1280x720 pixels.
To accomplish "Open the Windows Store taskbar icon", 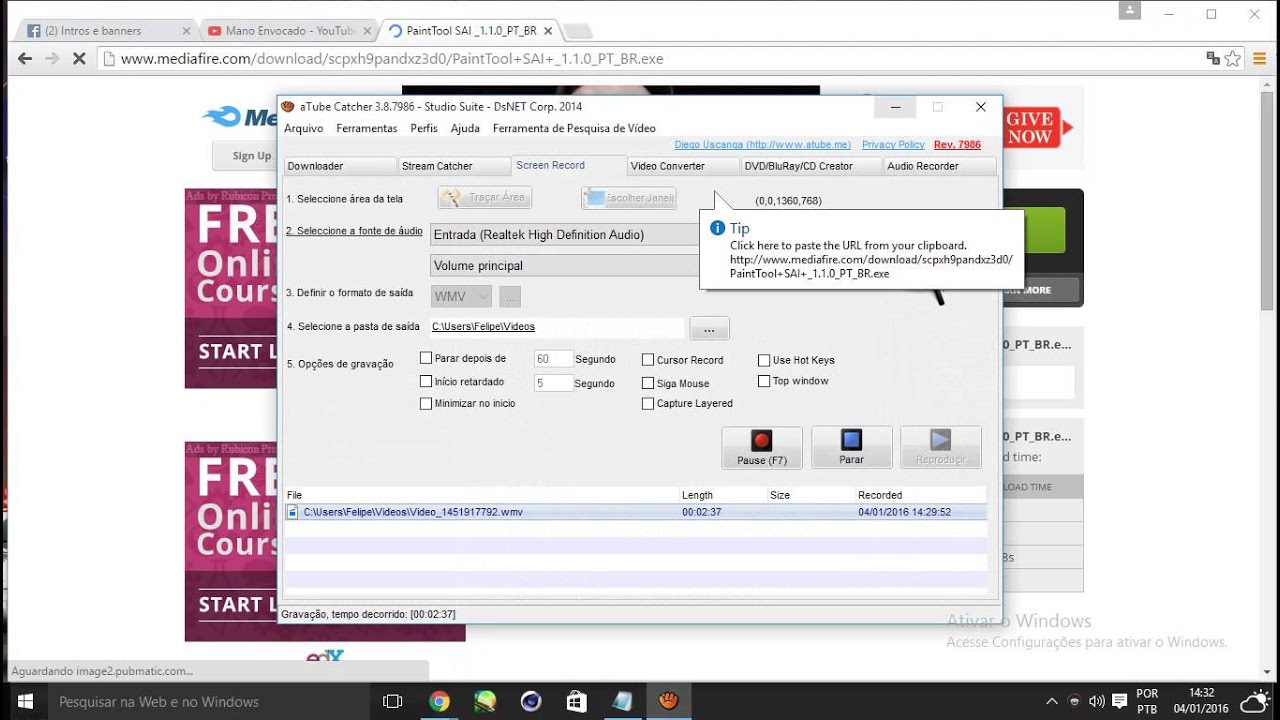I will click(x=577, y=702).
